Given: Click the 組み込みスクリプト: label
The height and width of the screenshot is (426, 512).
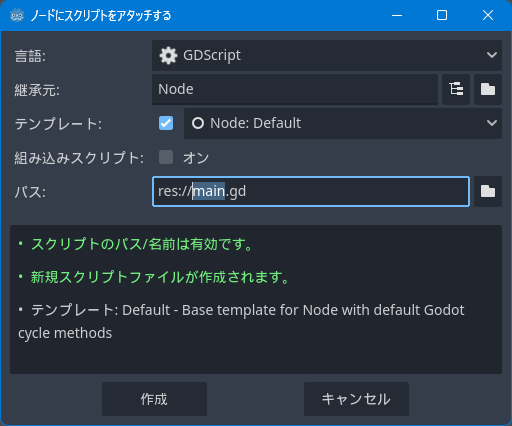Looking at the screenshot, I should 79,158.
